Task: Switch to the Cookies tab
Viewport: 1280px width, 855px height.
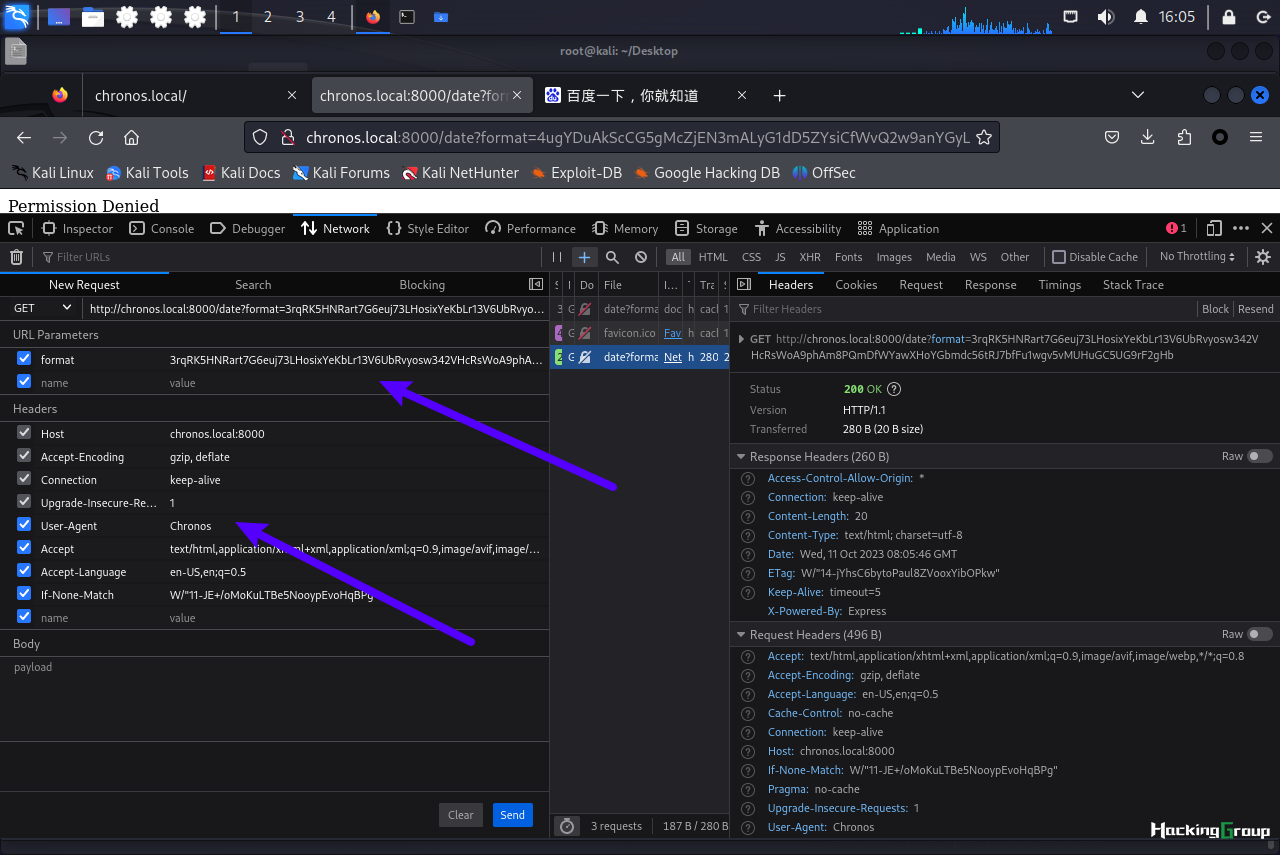Action: (856, 285)
